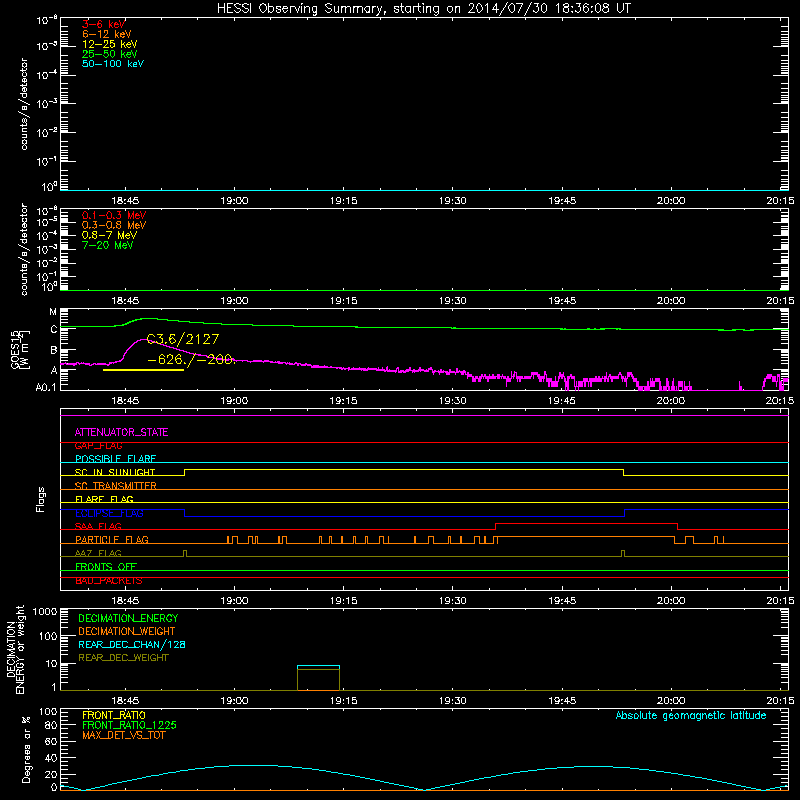Screen dimensions: 800x800
Task: Click the A0.1 tick label on GOES axis
Action: 46,388
